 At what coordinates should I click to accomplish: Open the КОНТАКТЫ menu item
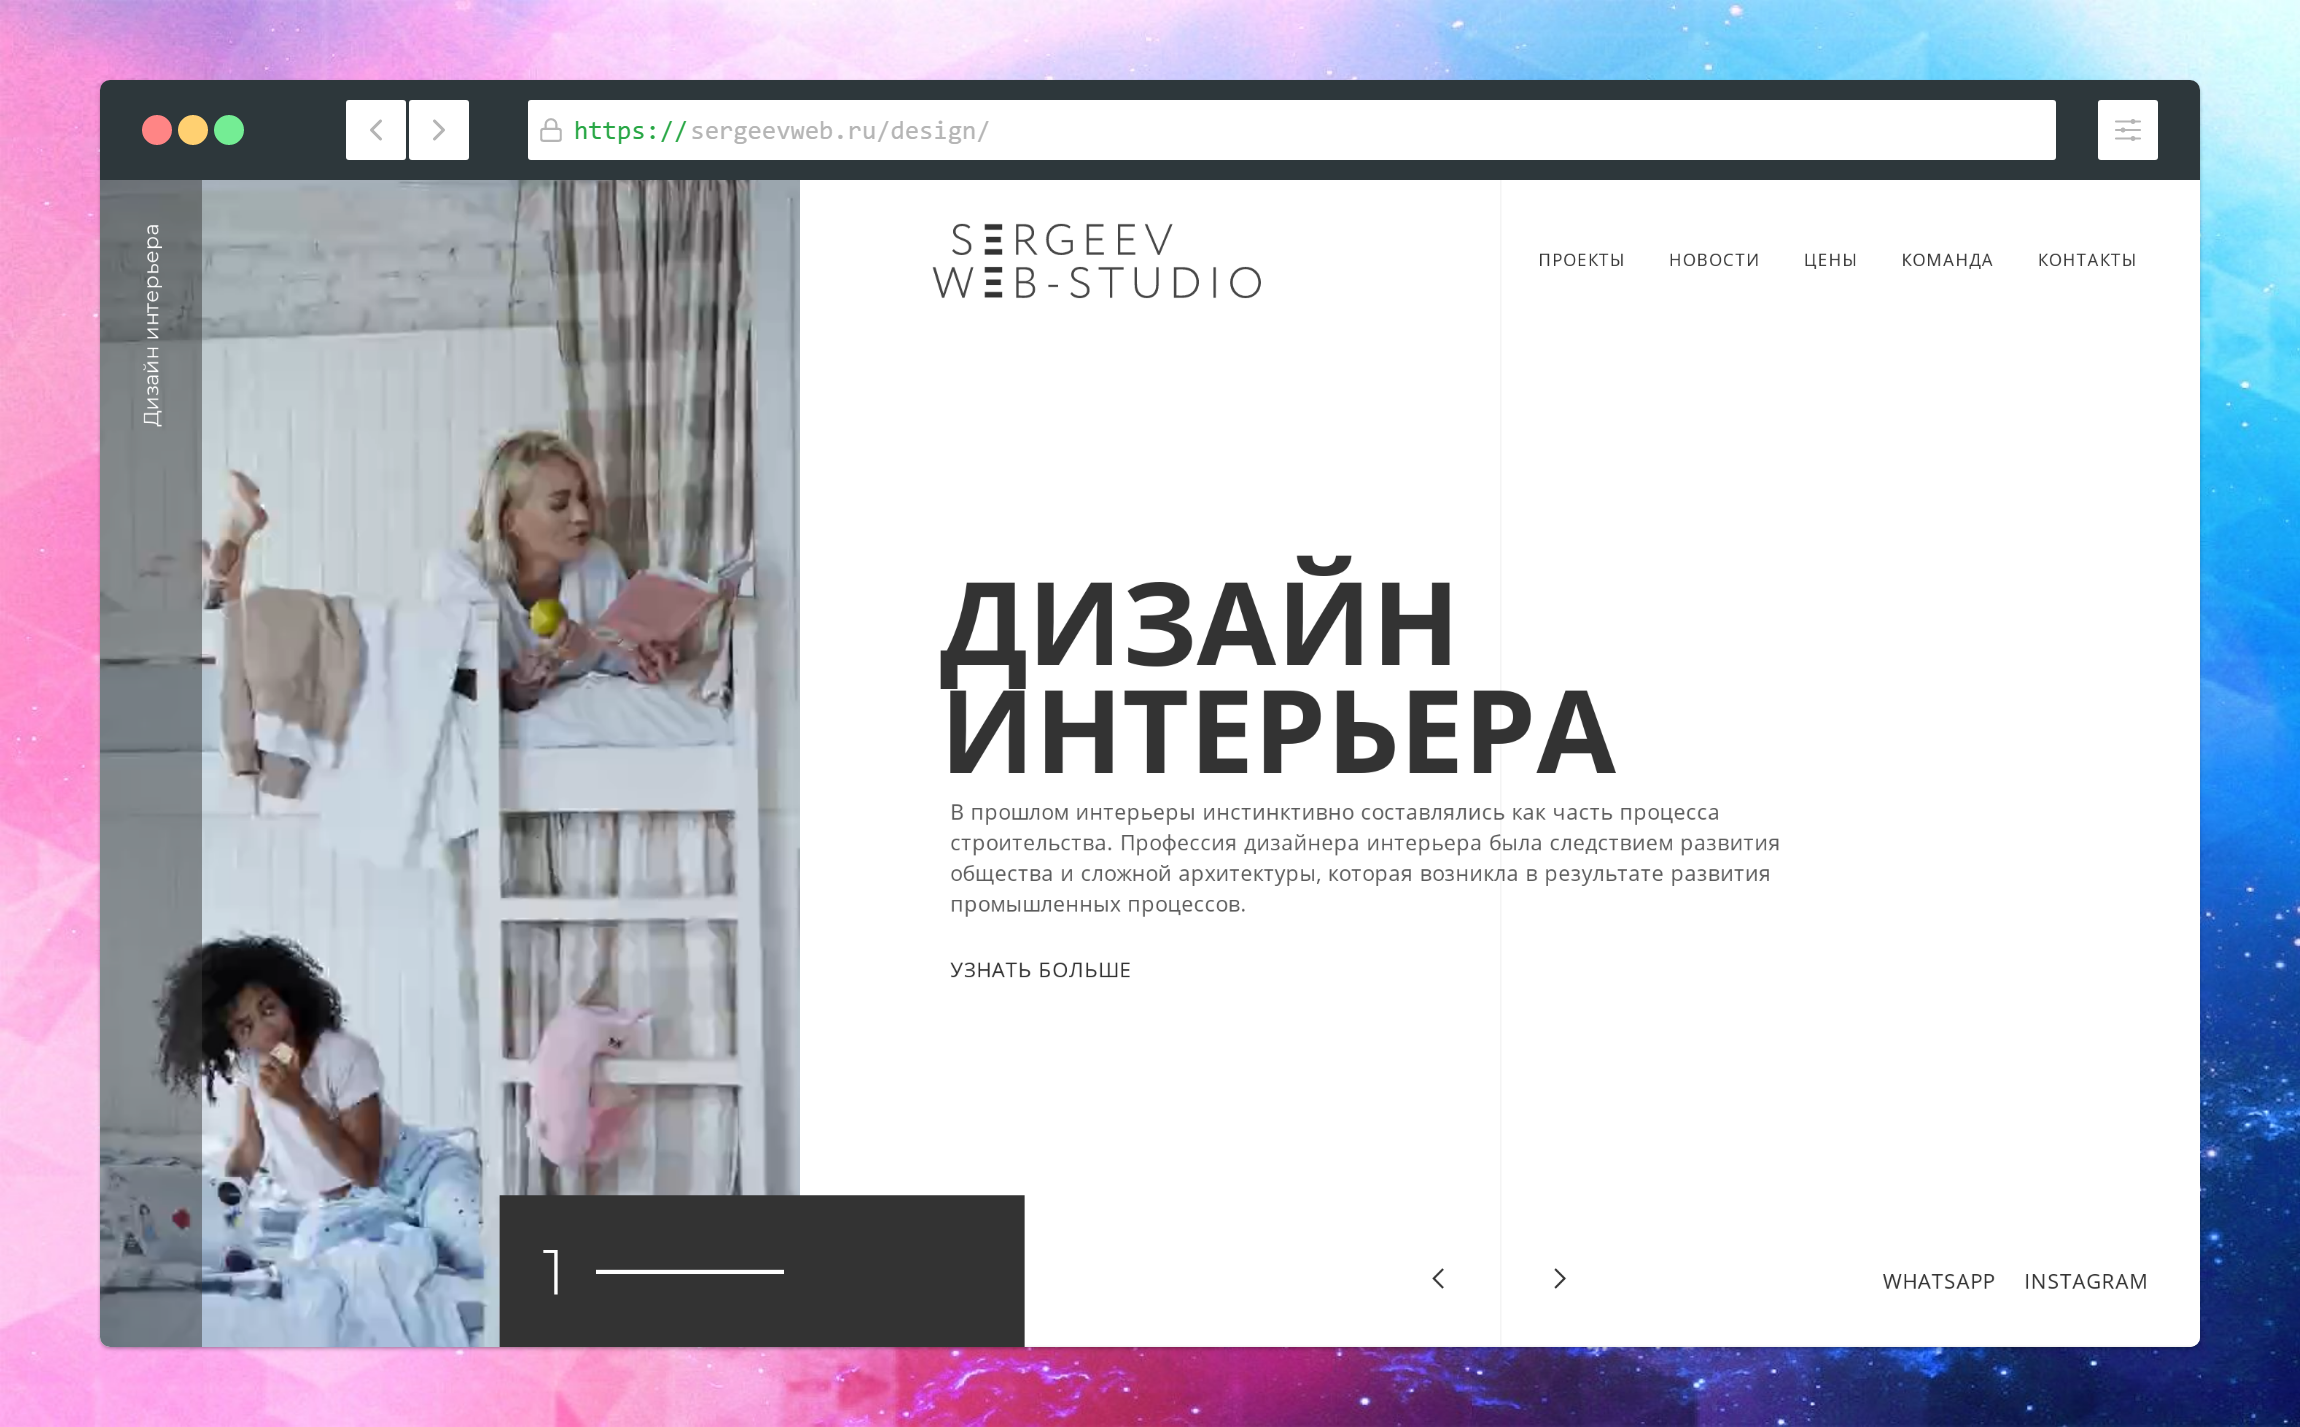tap(2087, 260)
